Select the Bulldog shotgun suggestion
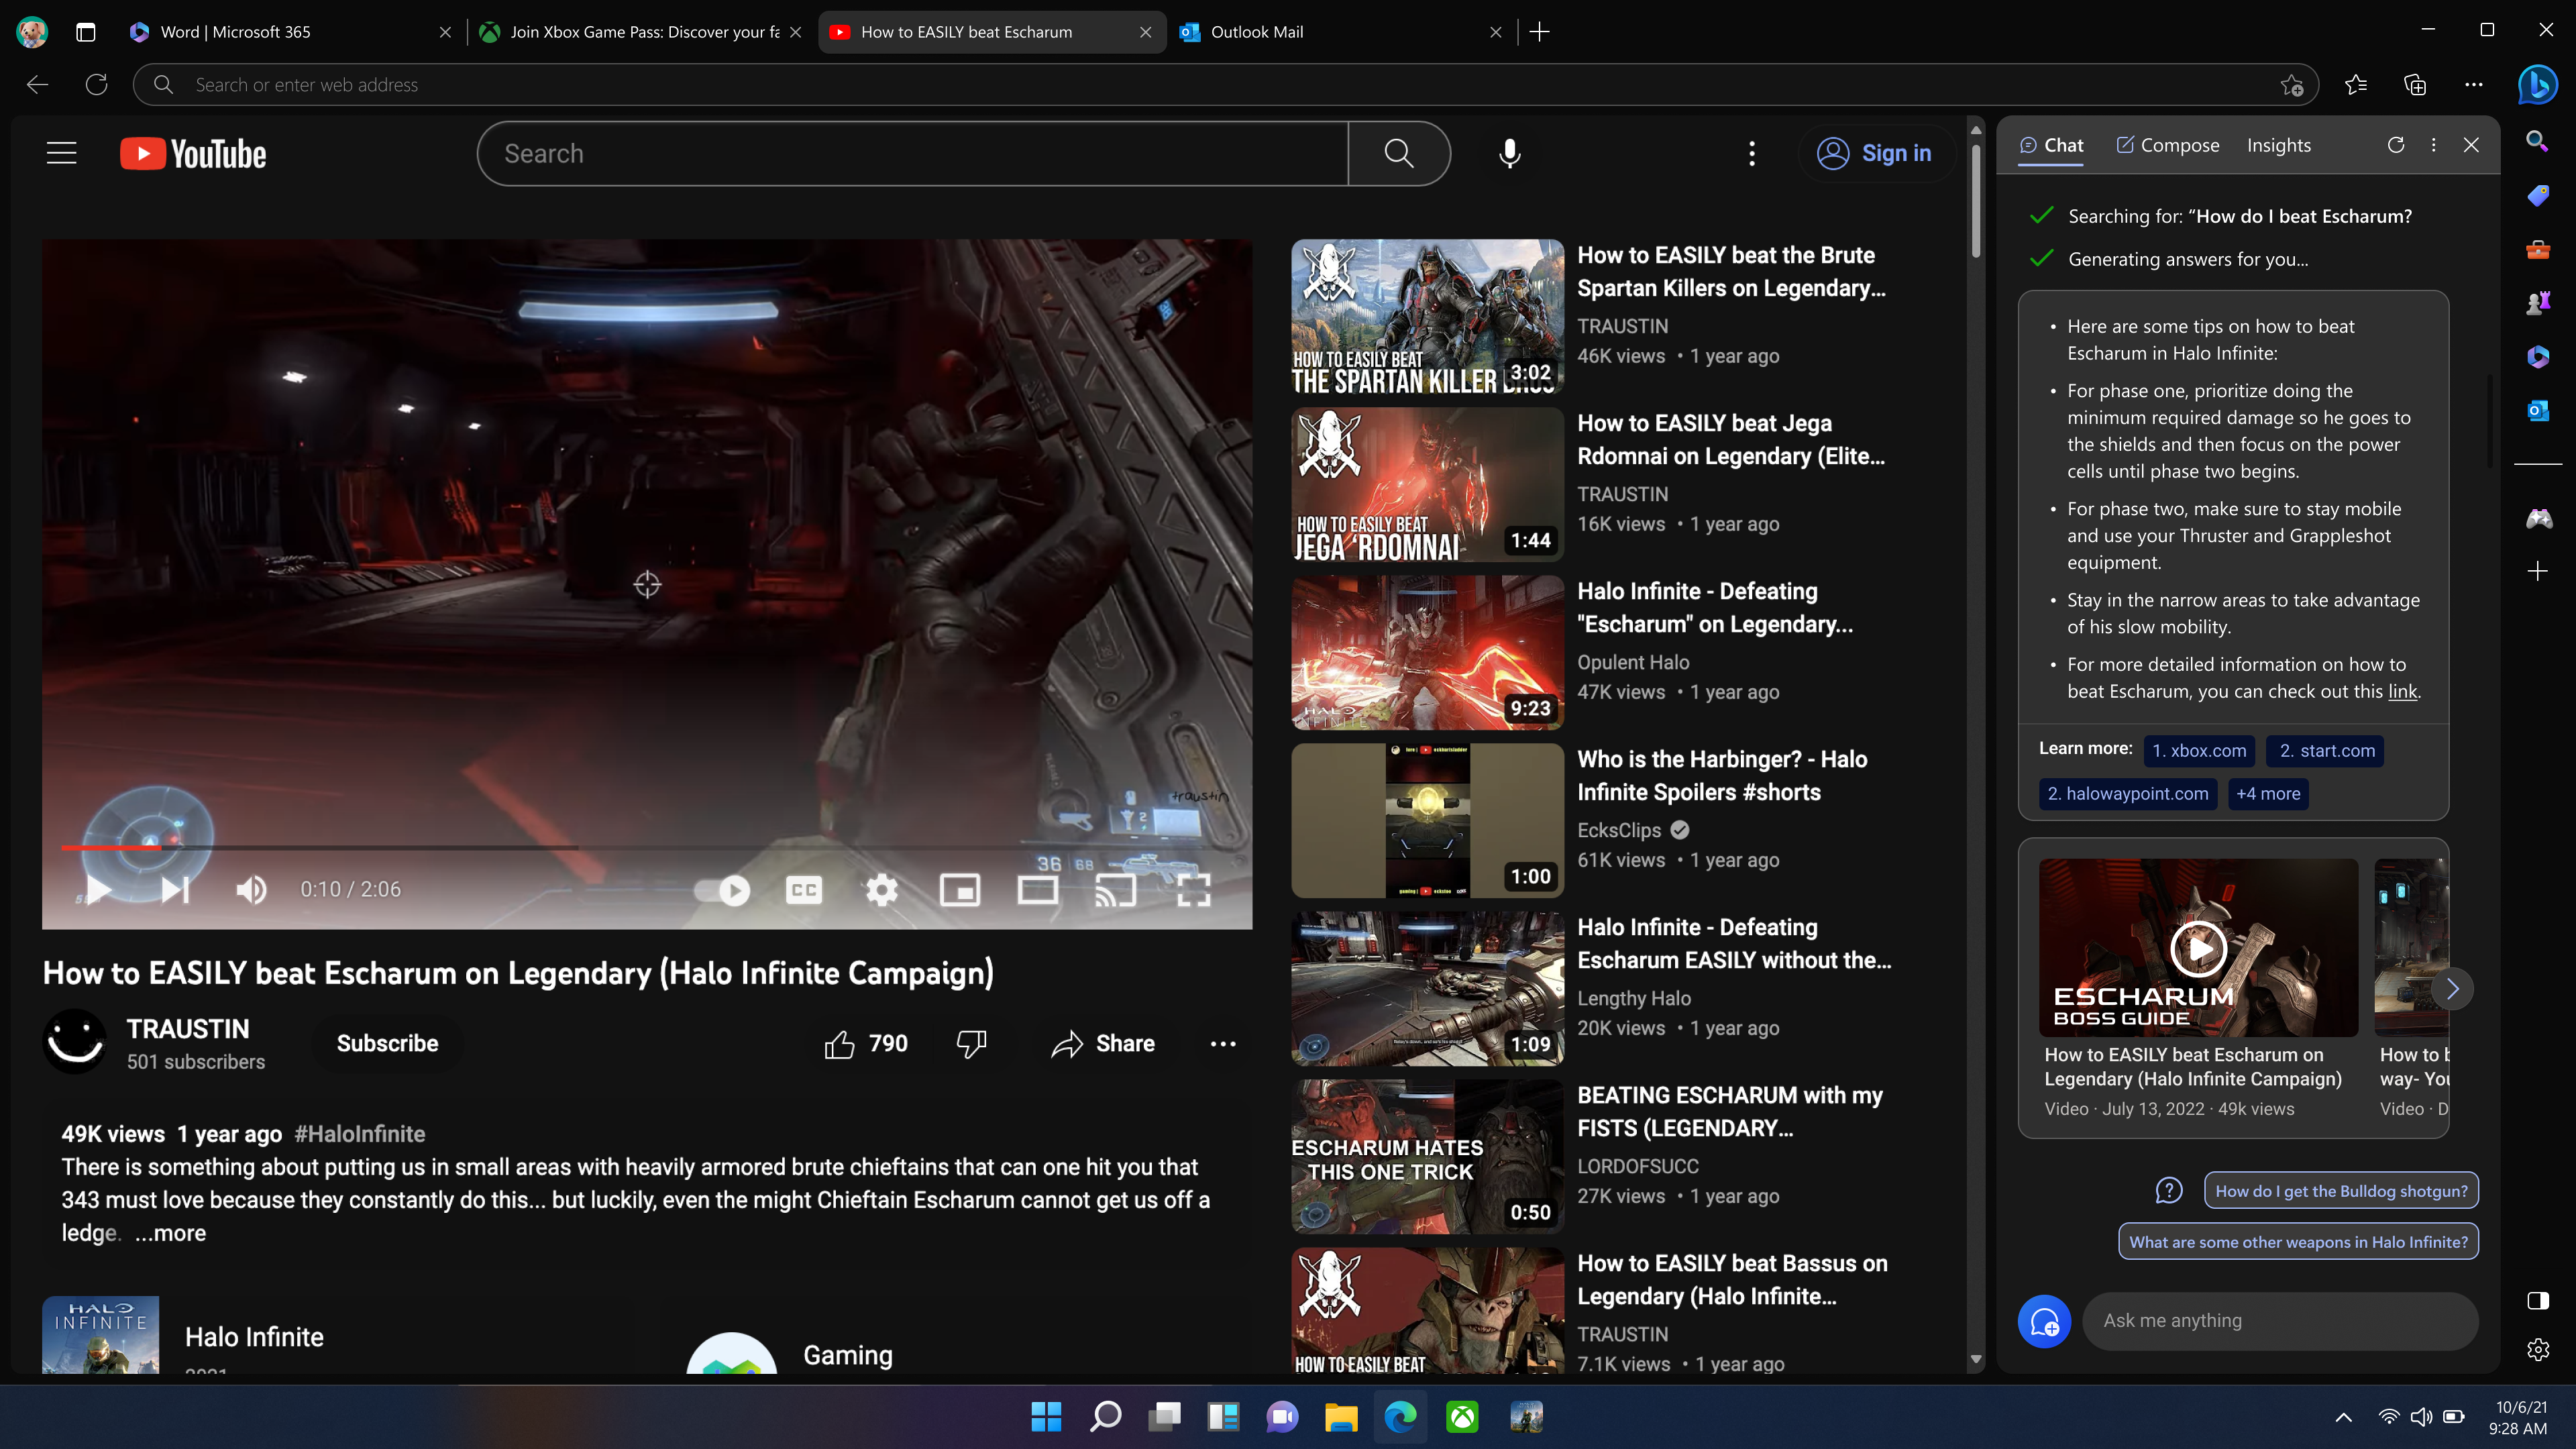 click(2341, 1191)
